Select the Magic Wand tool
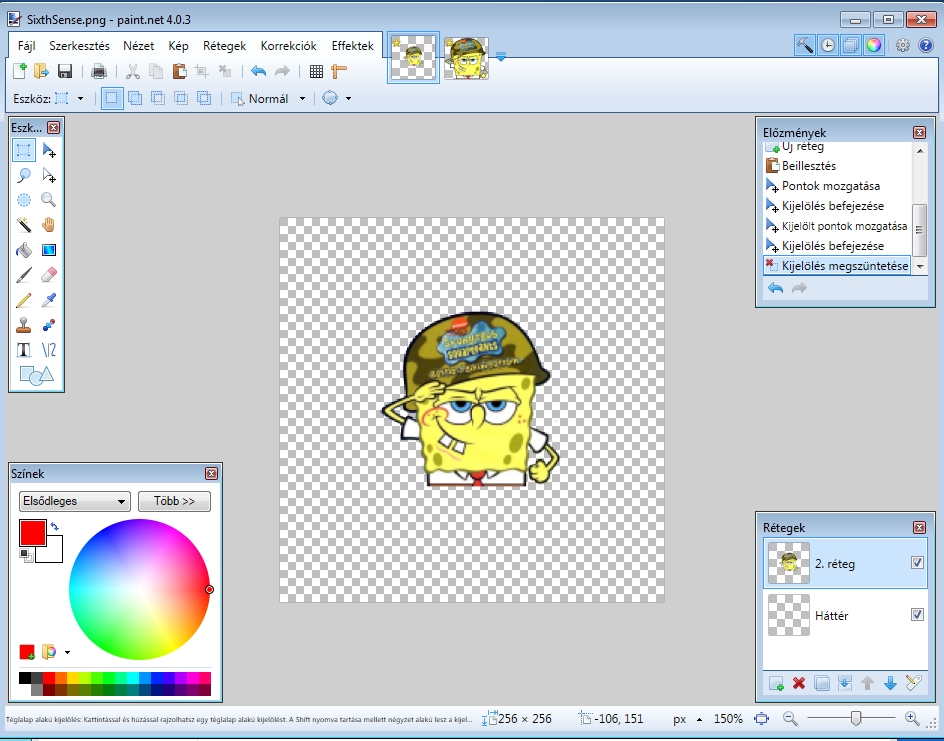 (23, 225)
